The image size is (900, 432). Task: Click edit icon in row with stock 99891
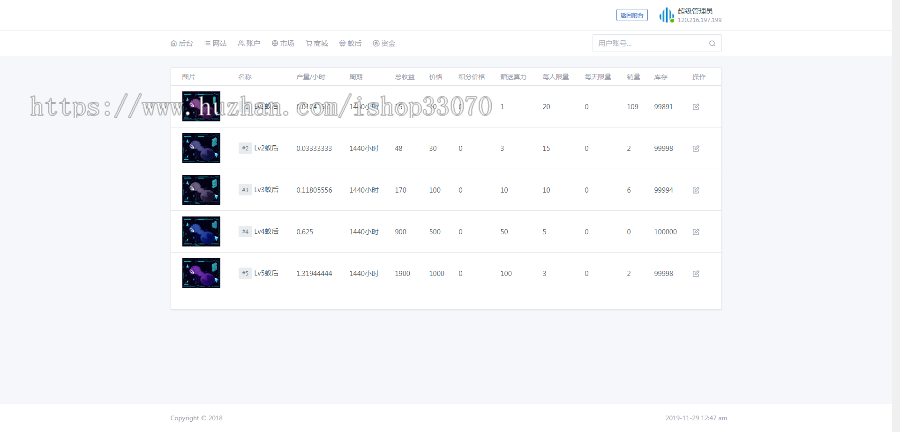(696, 107)
